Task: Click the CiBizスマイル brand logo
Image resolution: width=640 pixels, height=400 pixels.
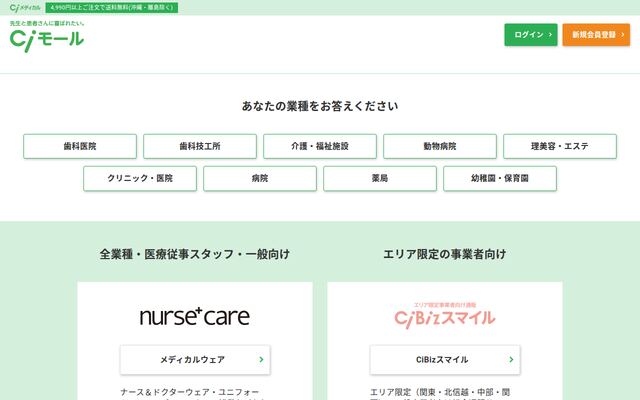Action: click(444, 316)
